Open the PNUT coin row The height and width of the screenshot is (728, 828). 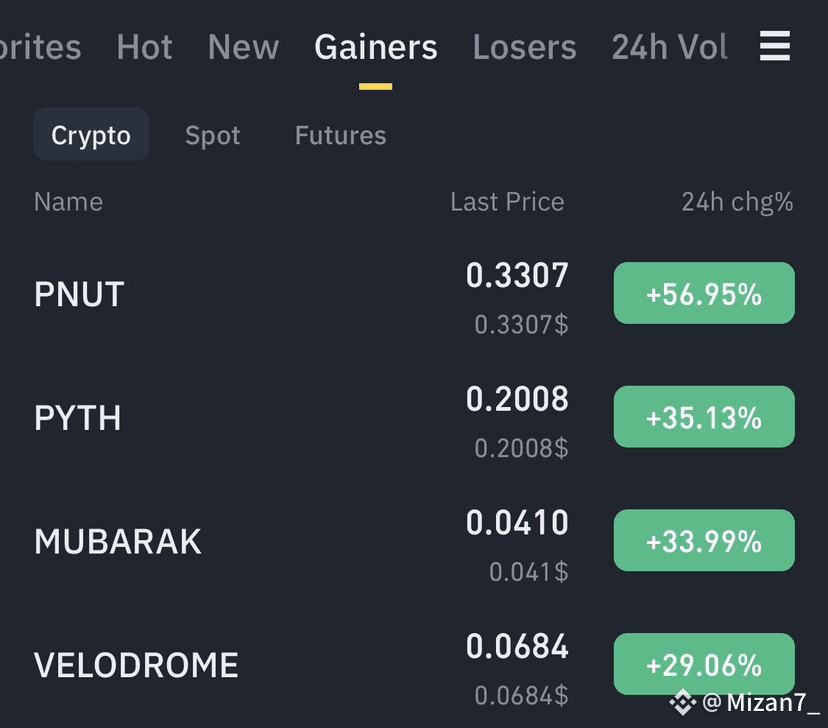tap(414, 294)
